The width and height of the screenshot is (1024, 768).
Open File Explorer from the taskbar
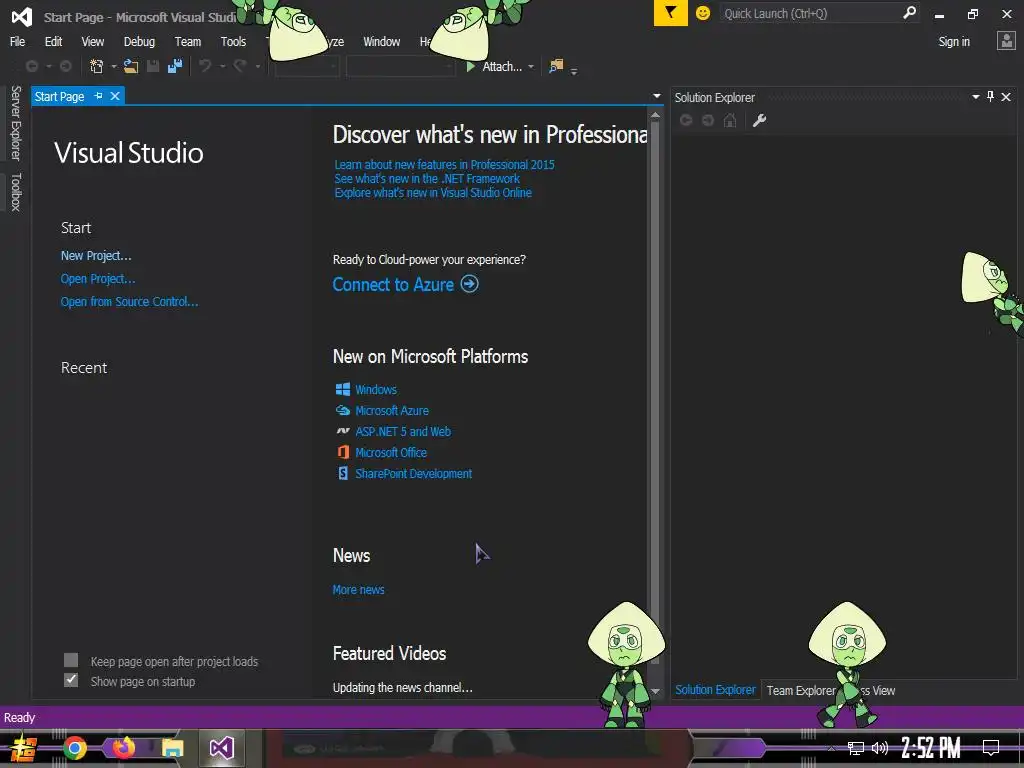click(172, 748)
